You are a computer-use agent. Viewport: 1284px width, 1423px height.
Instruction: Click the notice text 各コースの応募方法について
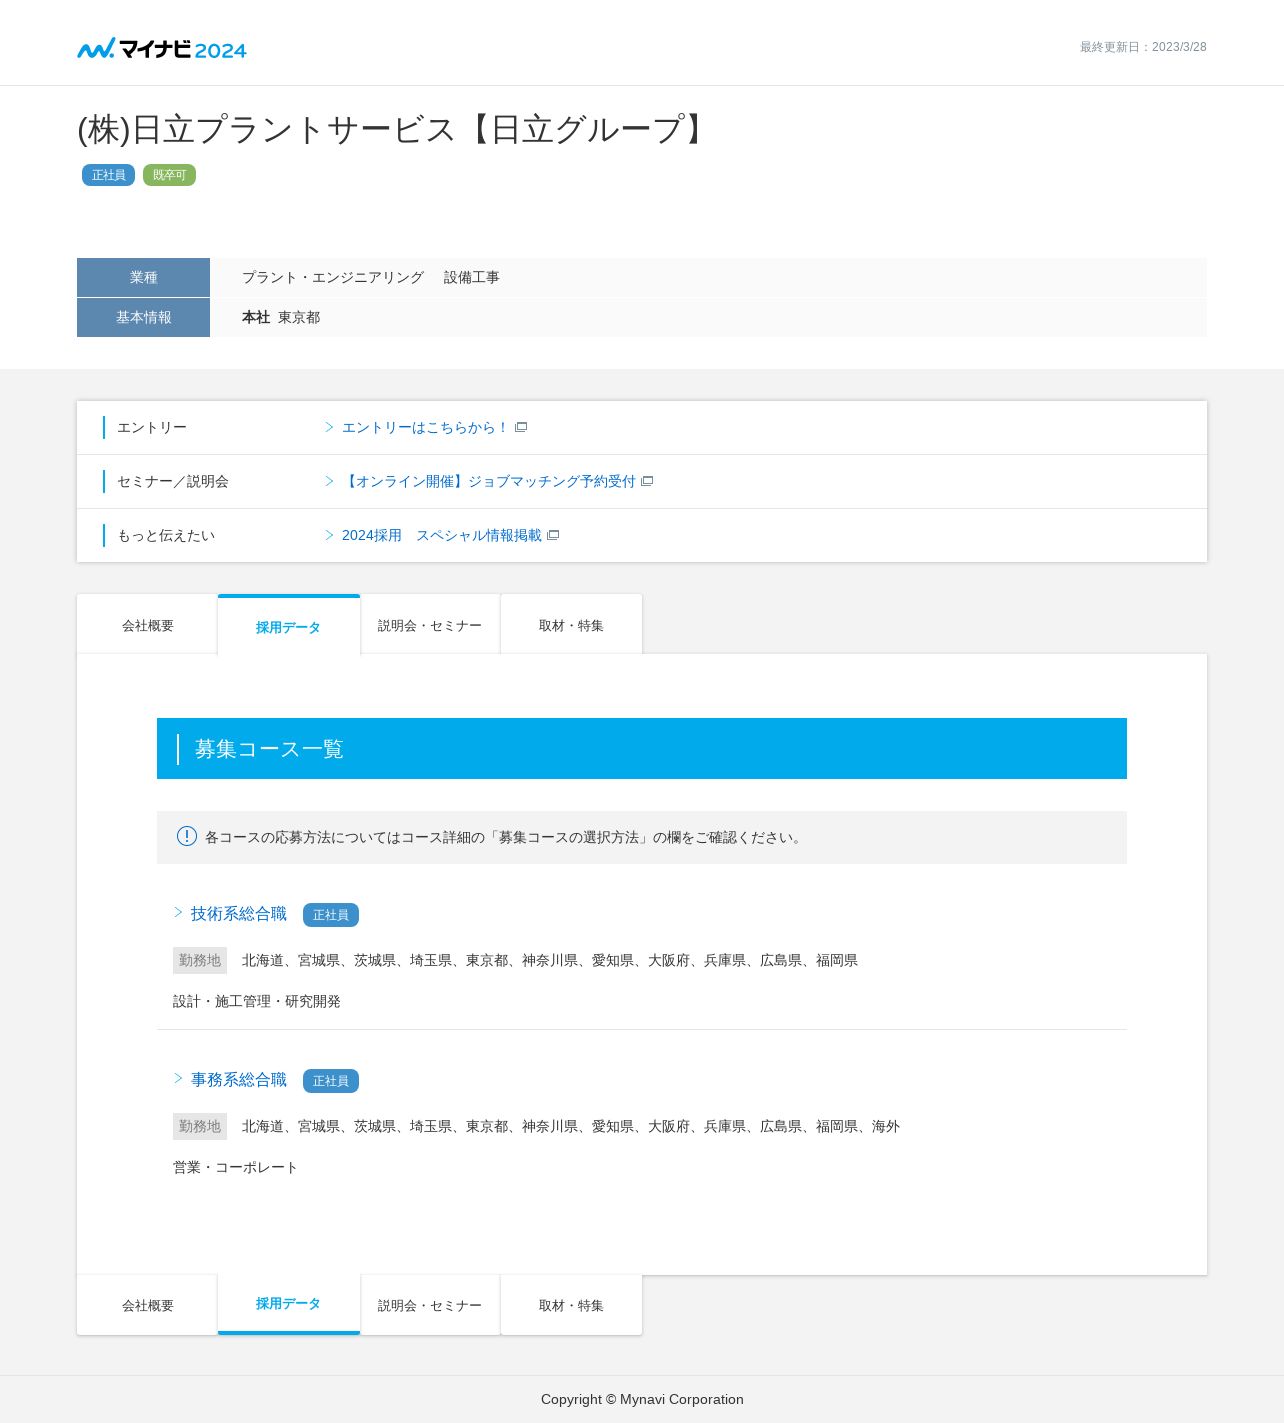[505, 837]
